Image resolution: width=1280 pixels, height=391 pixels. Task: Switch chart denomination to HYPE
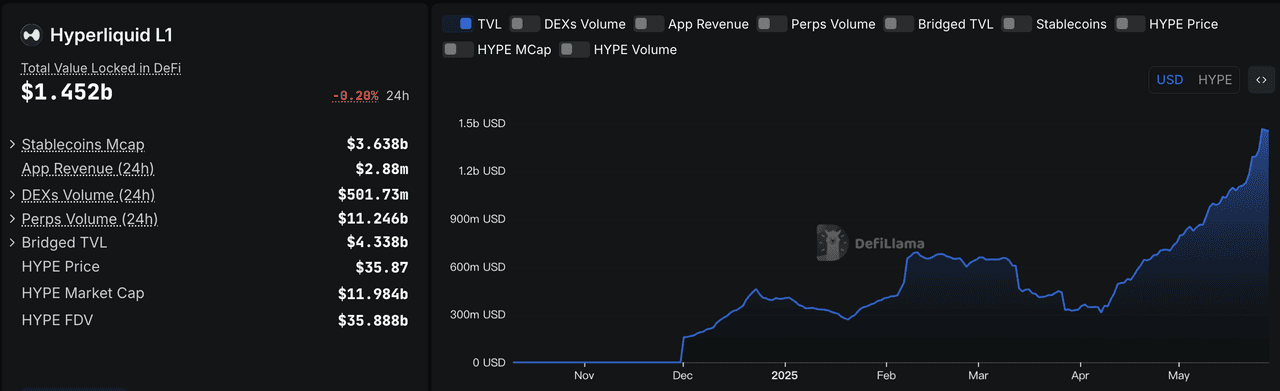[x=1215, y=80]
